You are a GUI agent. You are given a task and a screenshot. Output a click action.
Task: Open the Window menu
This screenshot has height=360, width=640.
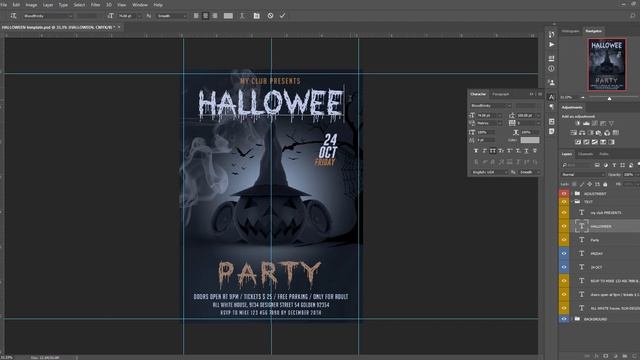[140, 5]
